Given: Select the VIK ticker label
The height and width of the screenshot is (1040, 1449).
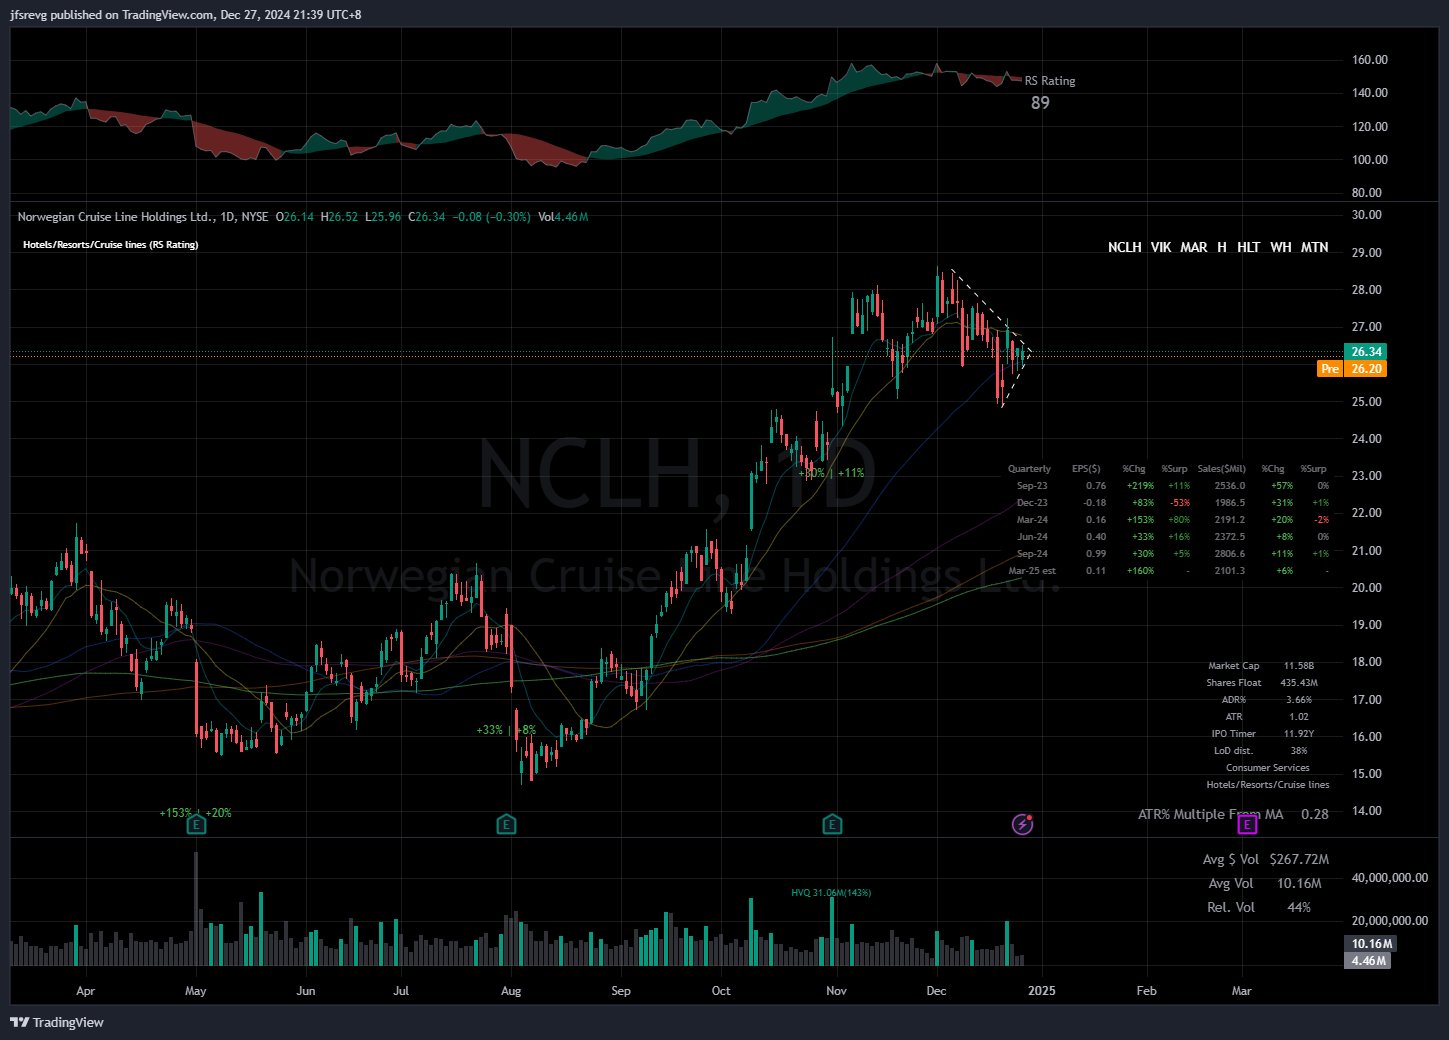Looking at the screenshot, I should point(1160,247).
